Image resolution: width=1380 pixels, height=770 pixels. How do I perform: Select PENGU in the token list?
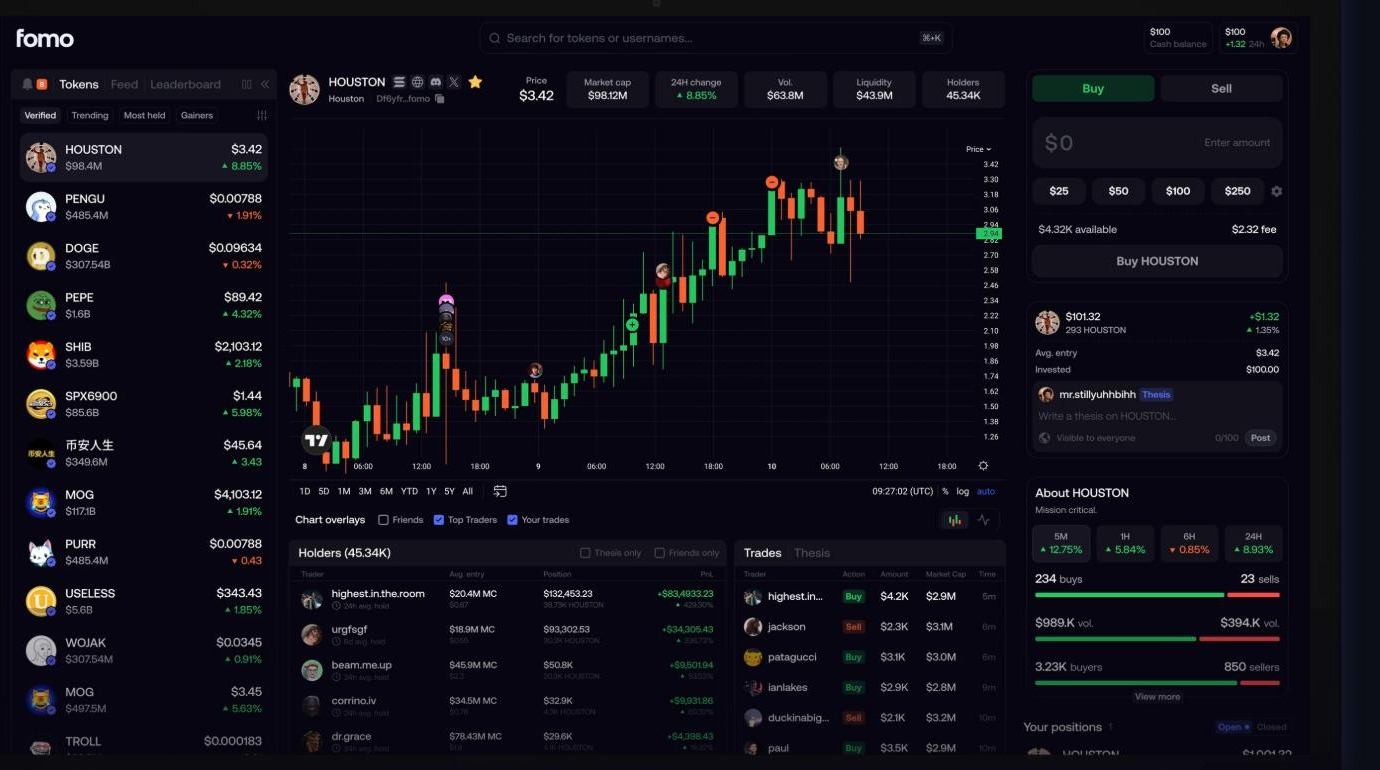(x=144, y=207)
